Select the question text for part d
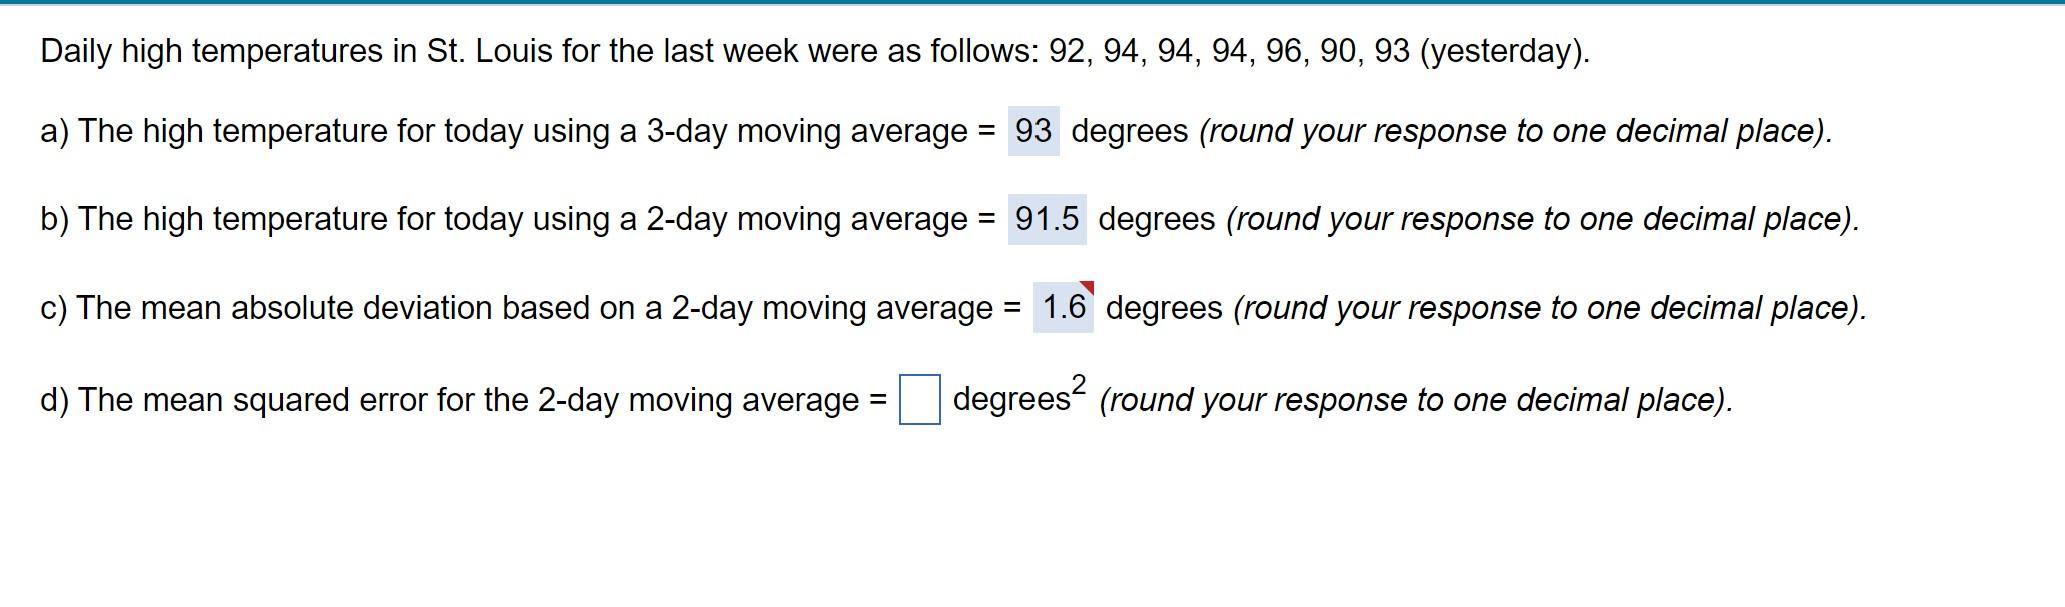 (x=460, y=400)
